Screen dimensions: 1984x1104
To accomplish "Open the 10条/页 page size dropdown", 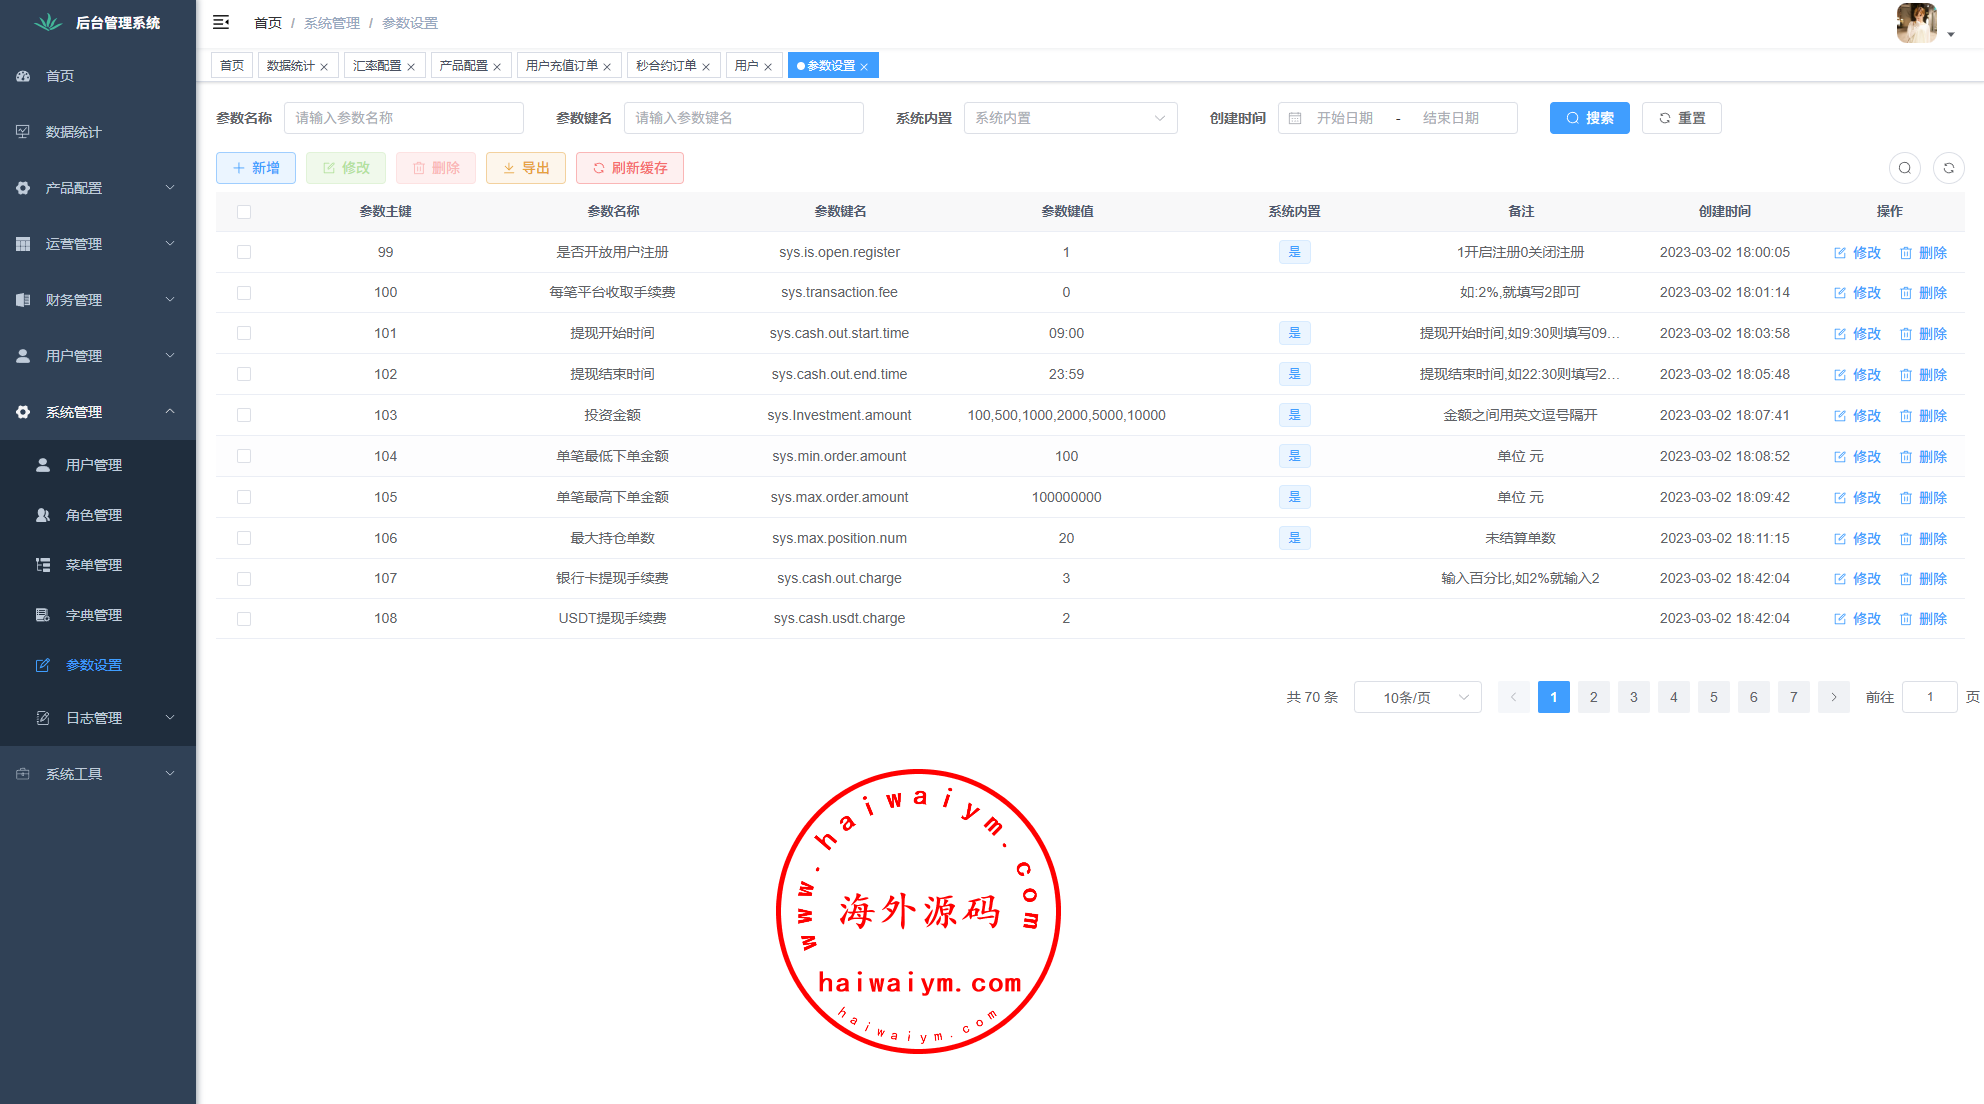I will click(1417, 697).
